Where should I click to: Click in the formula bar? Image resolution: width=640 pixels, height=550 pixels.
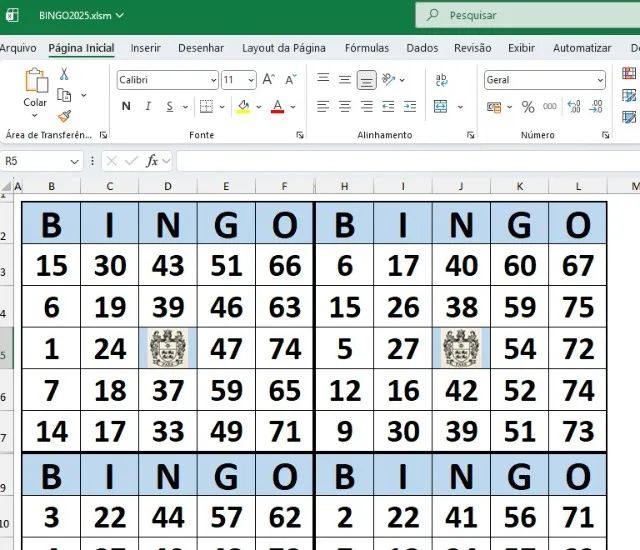408,161
